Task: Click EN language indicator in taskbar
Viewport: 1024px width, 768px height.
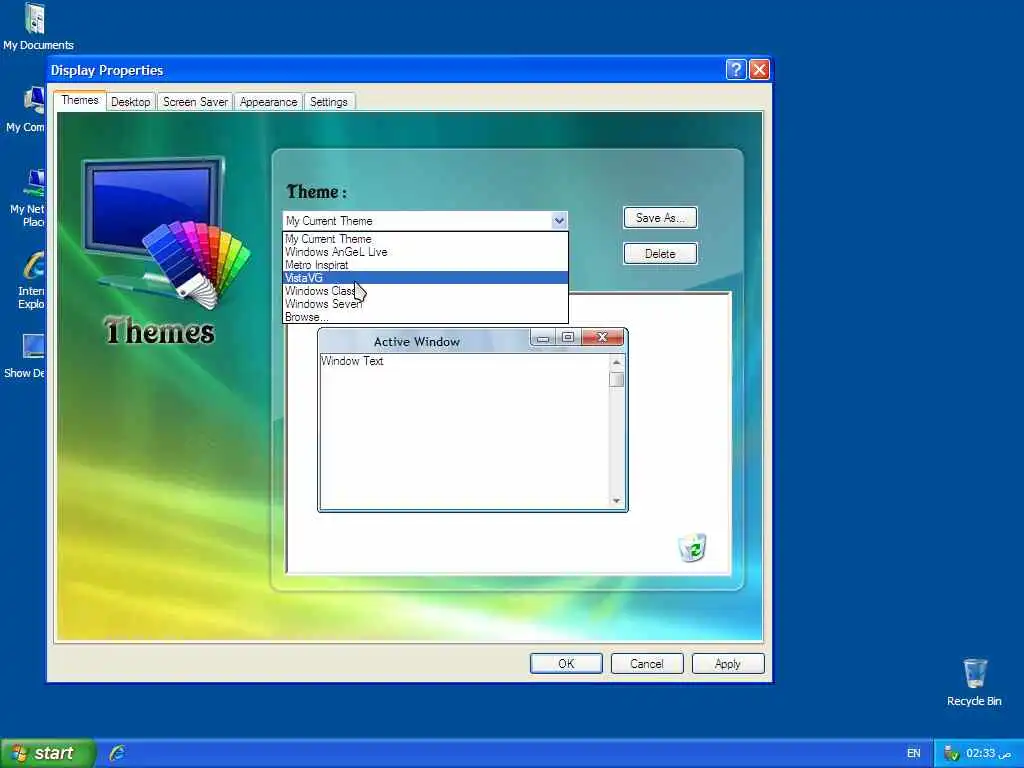Action: click(x=914, y=754)
